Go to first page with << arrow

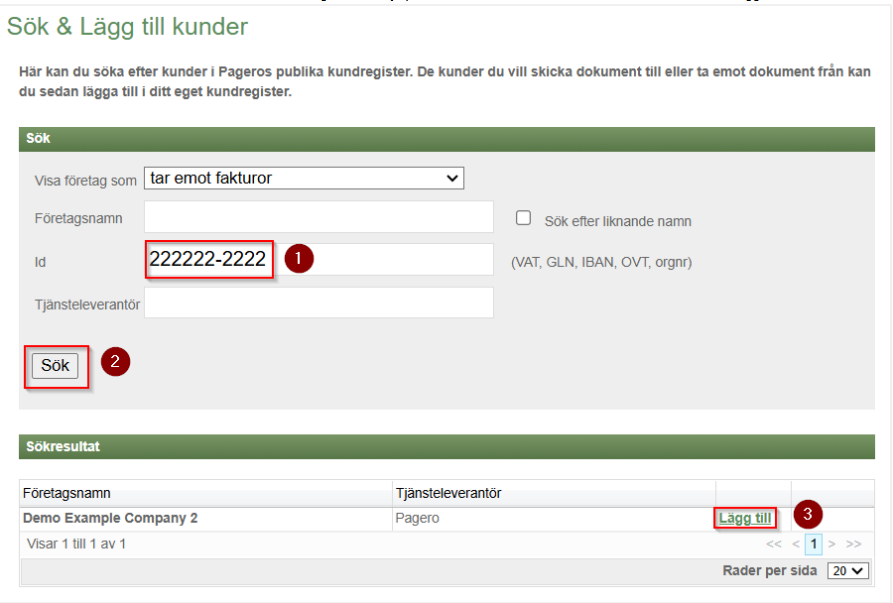click(773, 544)
